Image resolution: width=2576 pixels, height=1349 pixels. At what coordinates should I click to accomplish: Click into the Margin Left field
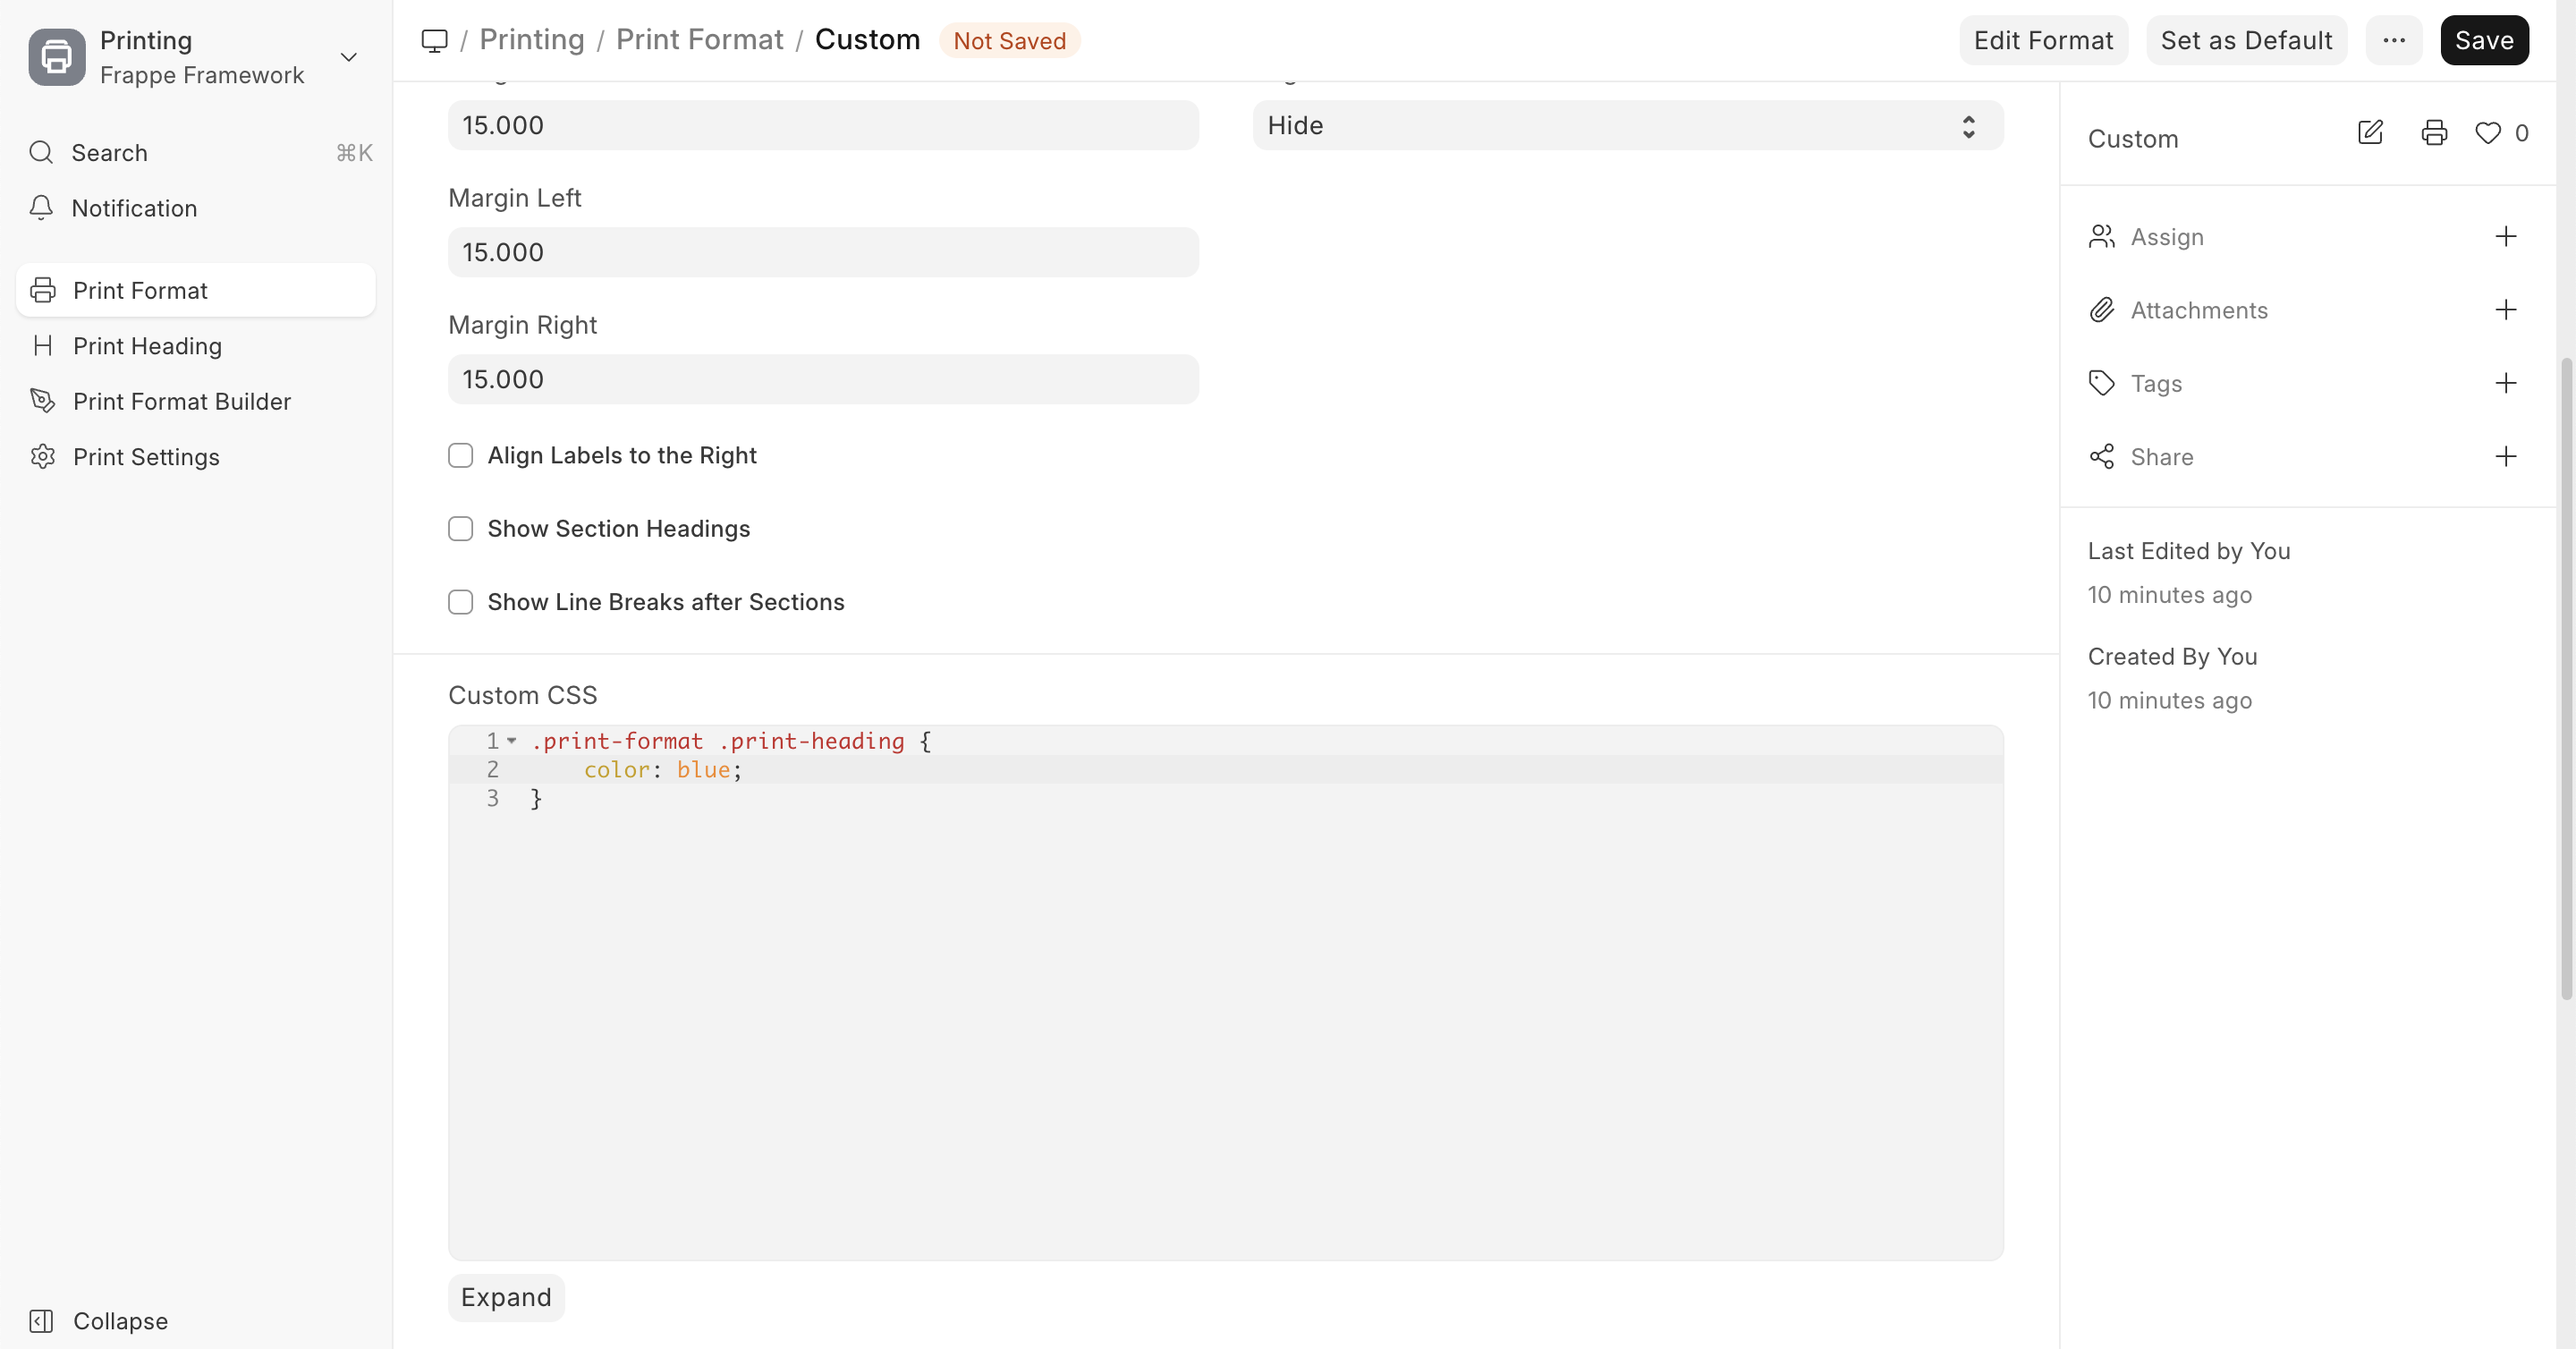point(822,253)
